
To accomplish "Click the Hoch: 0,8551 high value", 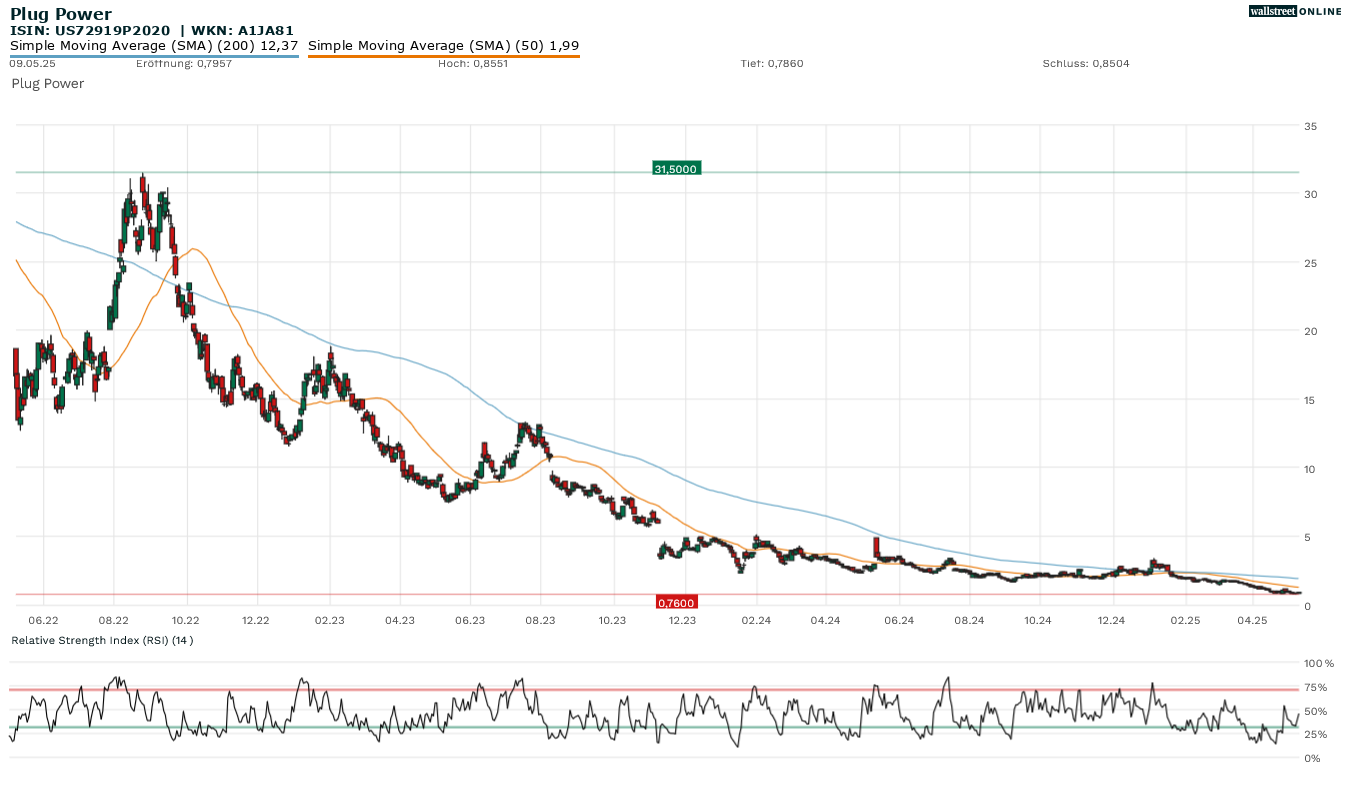I will (473, 64).
